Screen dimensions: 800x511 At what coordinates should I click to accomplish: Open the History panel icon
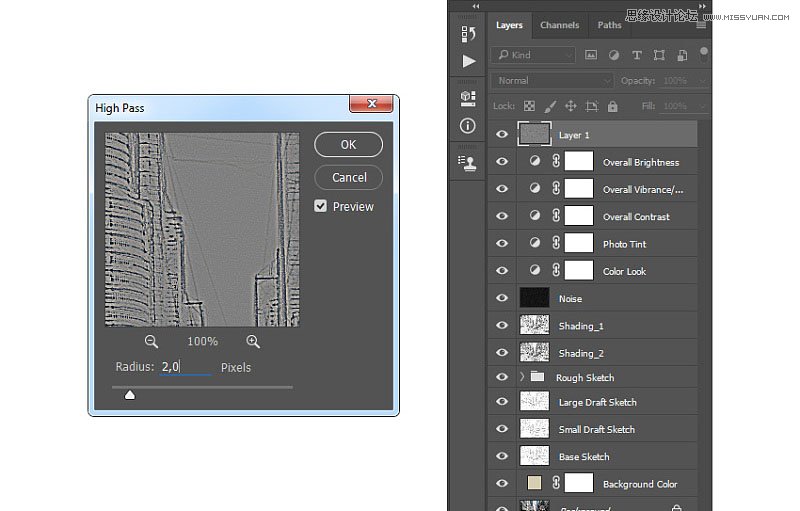point(468,34)
